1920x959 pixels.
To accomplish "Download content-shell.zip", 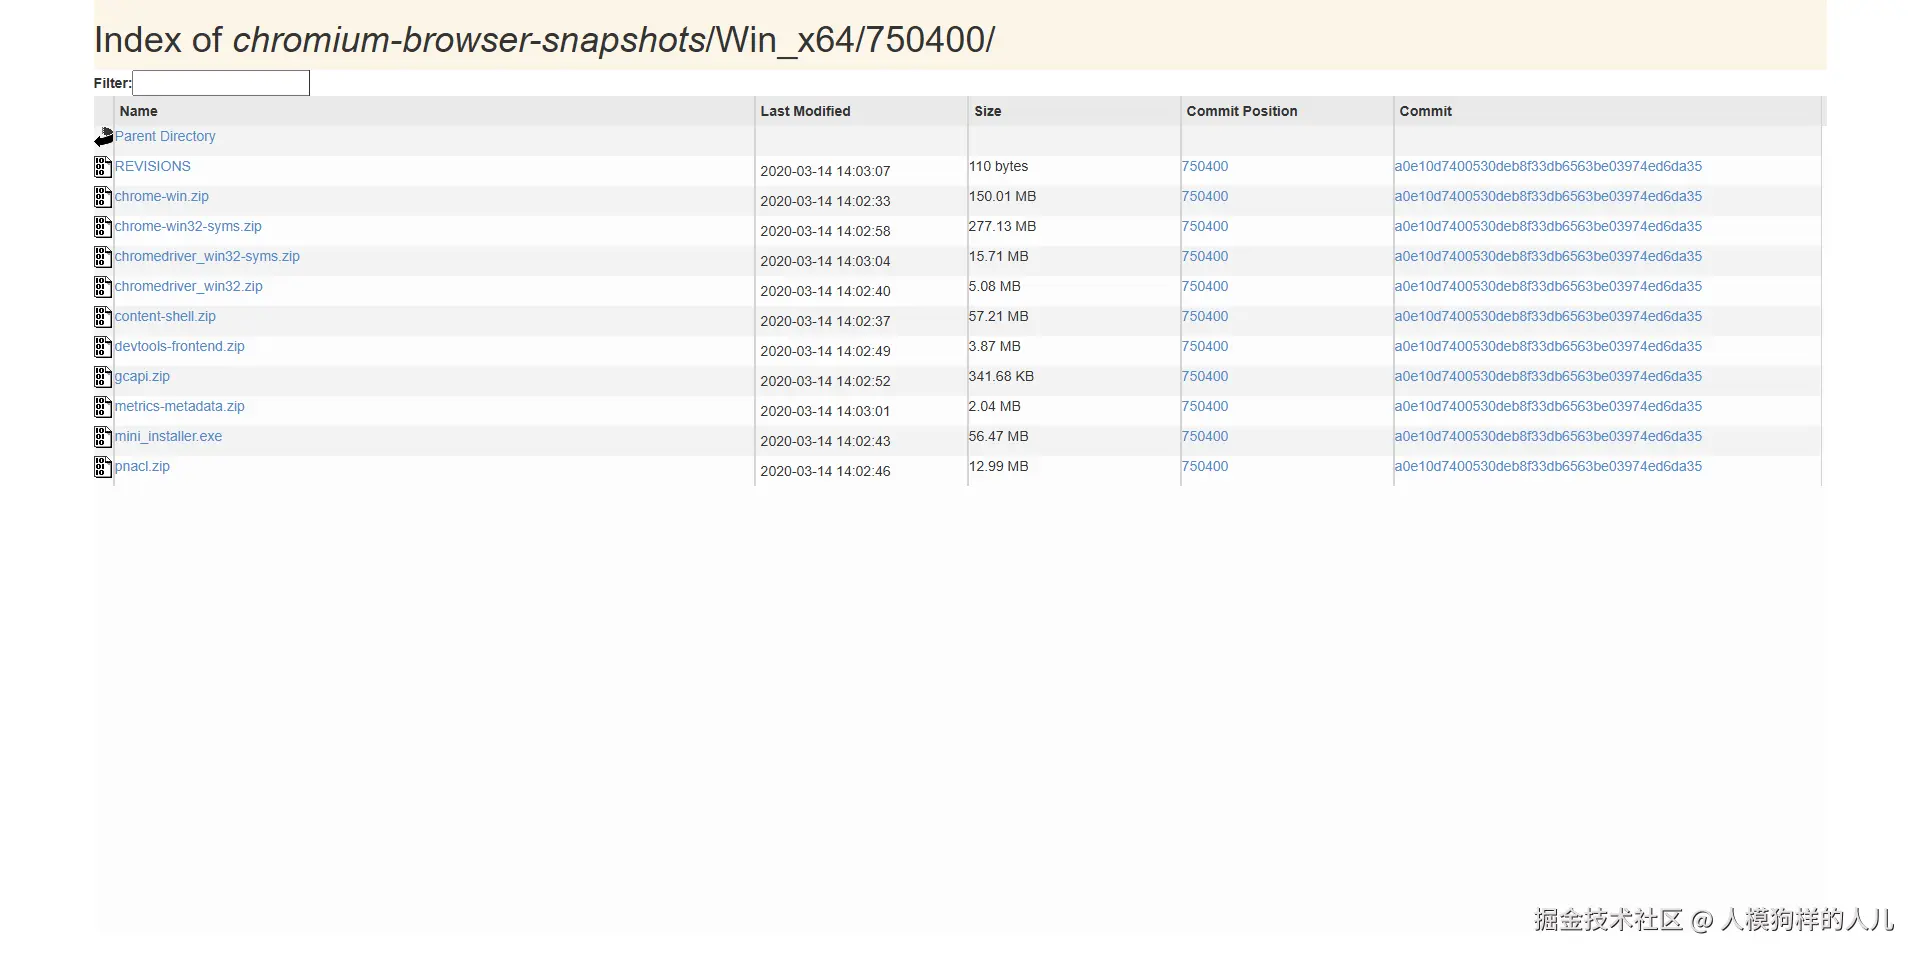I will point(165,316).
